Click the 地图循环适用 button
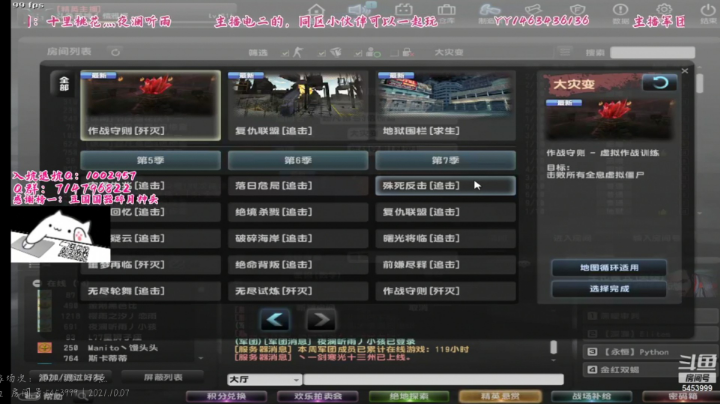Screen dimensions: 720x404 point(609,268)
